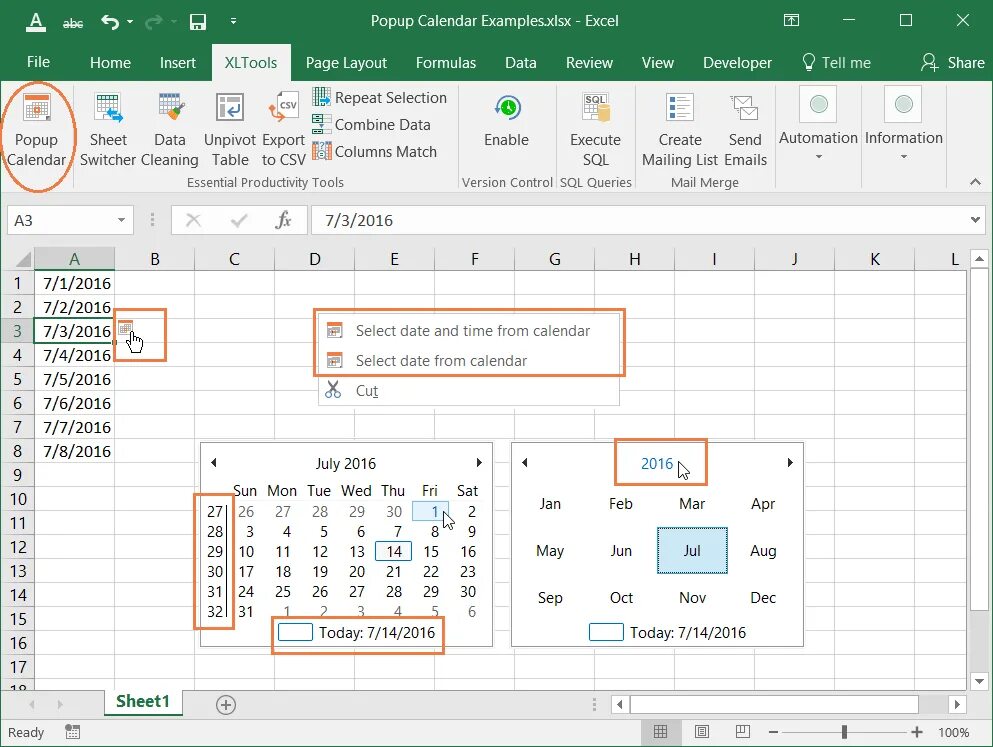Switch to Normal view in status bar

pyautogui.click(x=661, y=732)
